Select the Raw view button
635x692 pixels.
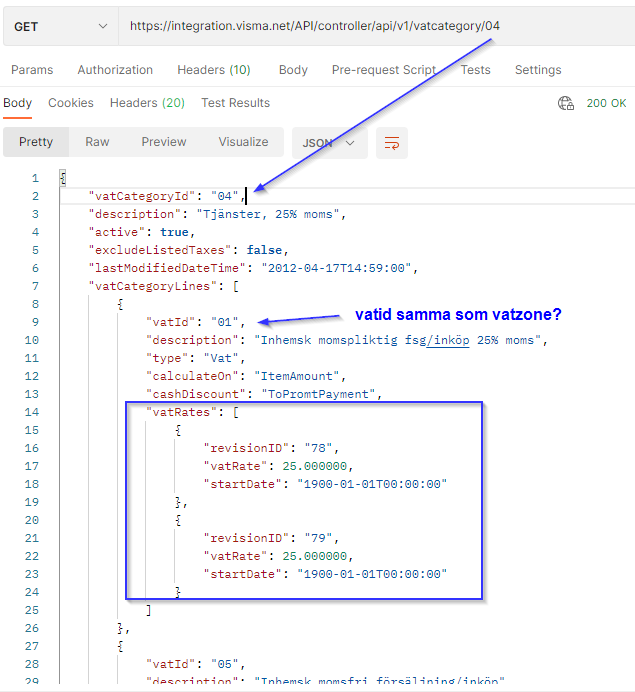(x=97, y=142)
